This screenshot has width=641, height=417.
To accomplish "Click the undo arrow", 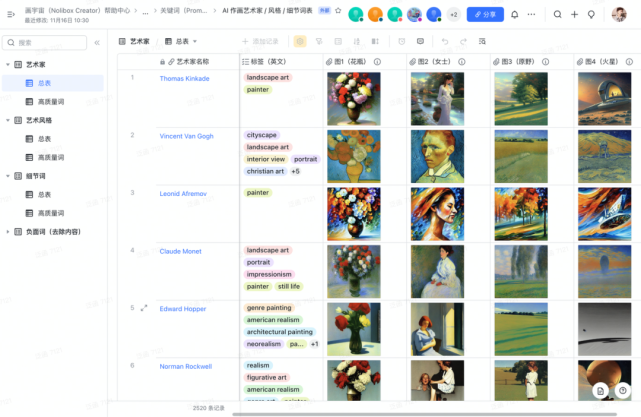I will click(445, 41).
